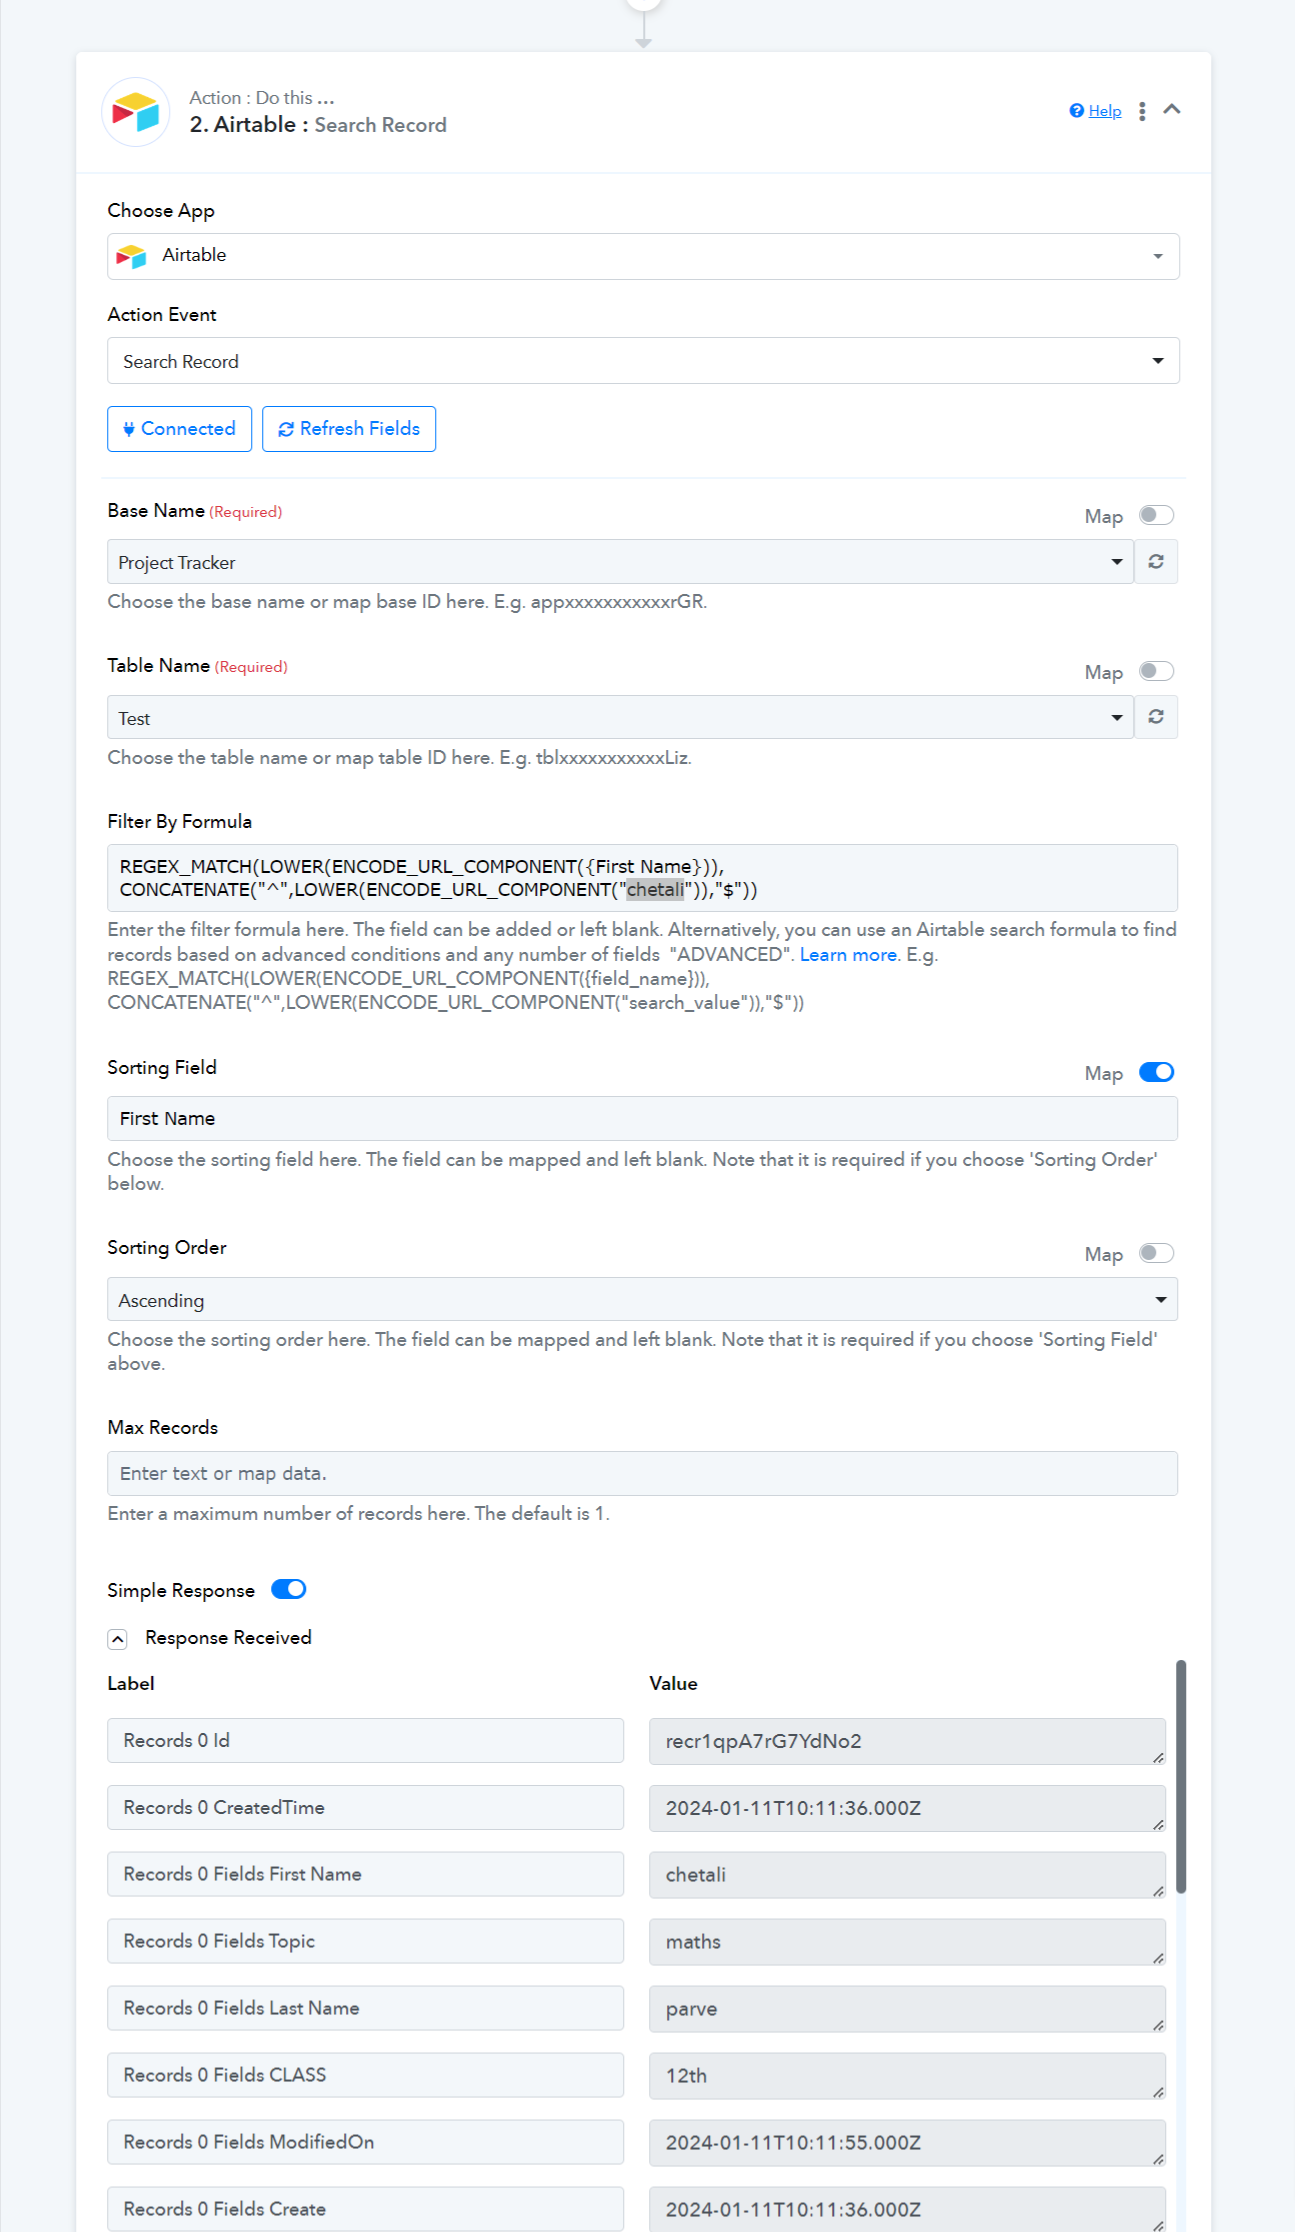Open the Action Event dropdown
1295x2232 pixels.
(643, 361)
